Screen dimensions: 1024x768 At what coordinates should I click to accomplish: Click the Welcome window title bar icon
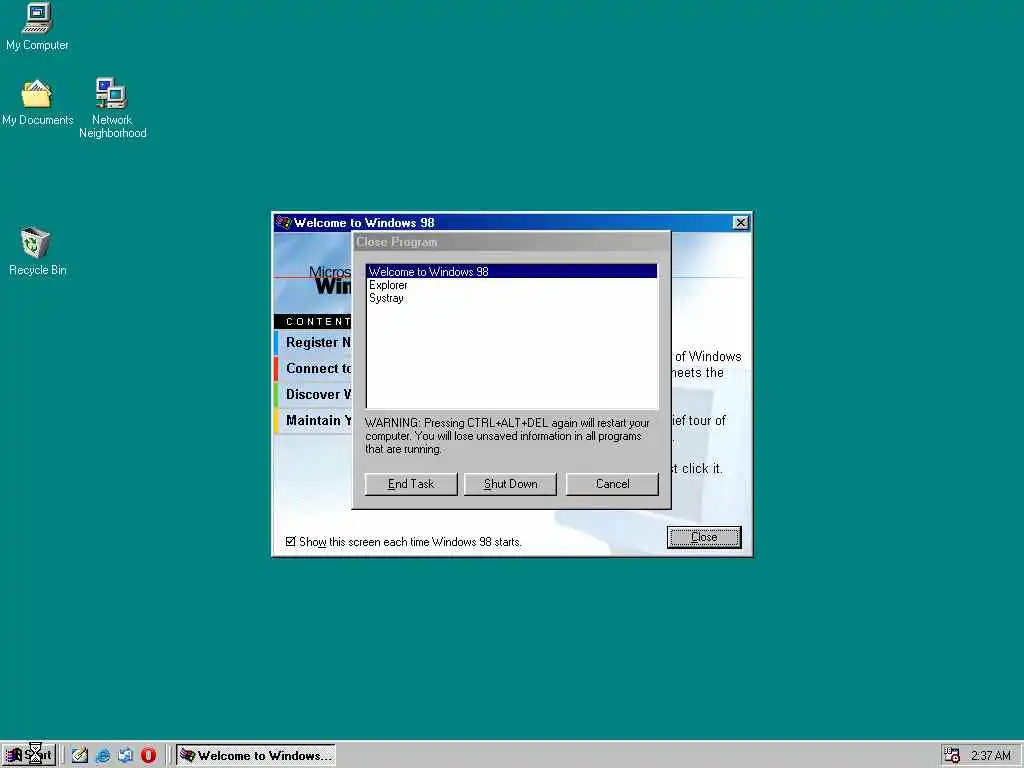(283, 223)
